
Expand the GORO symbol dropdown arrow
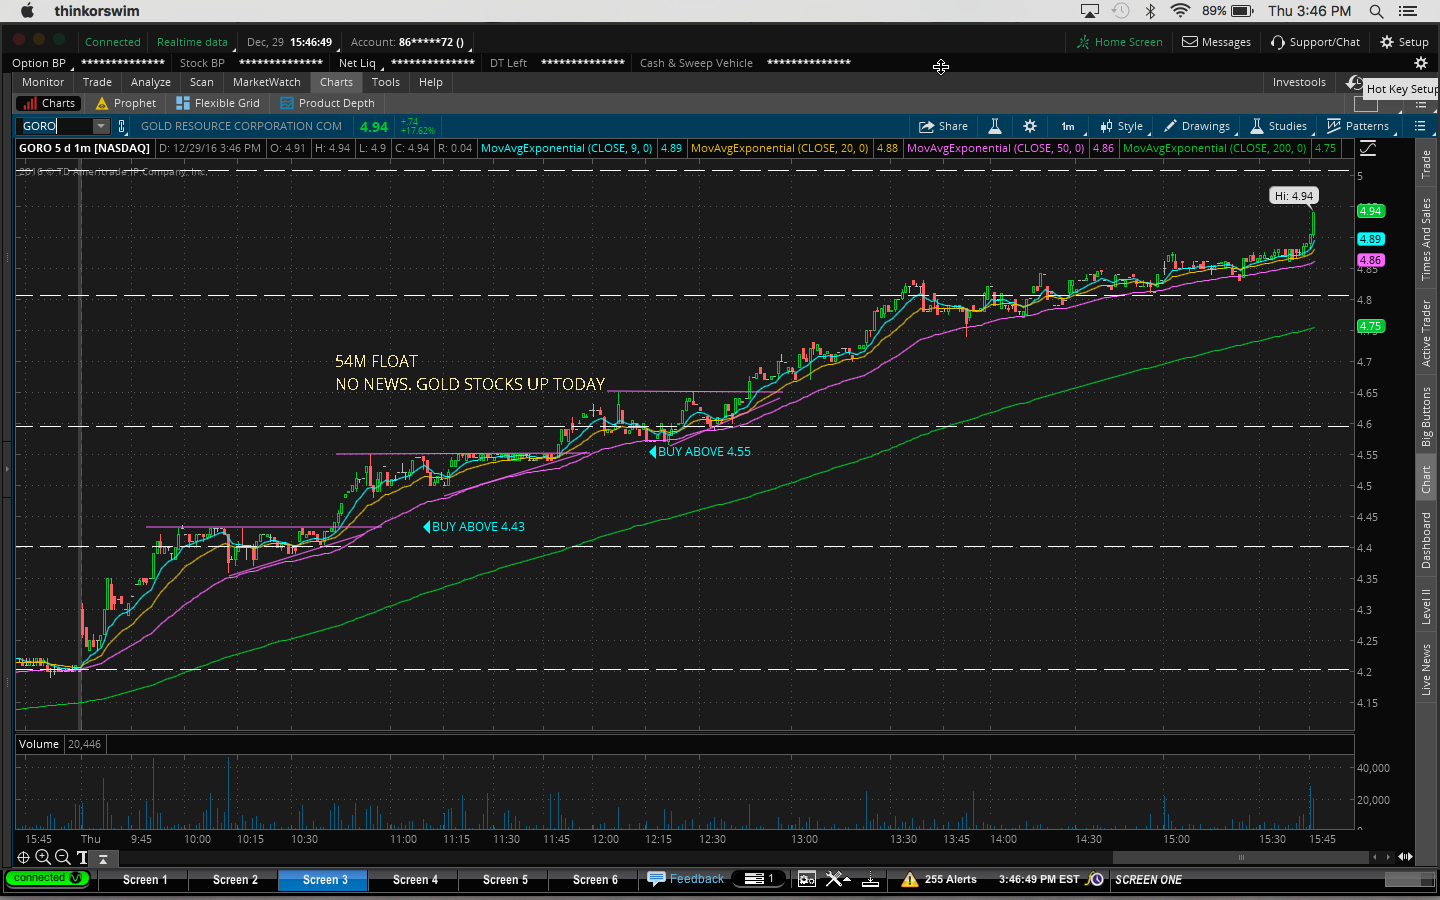[x=101, y=126]
